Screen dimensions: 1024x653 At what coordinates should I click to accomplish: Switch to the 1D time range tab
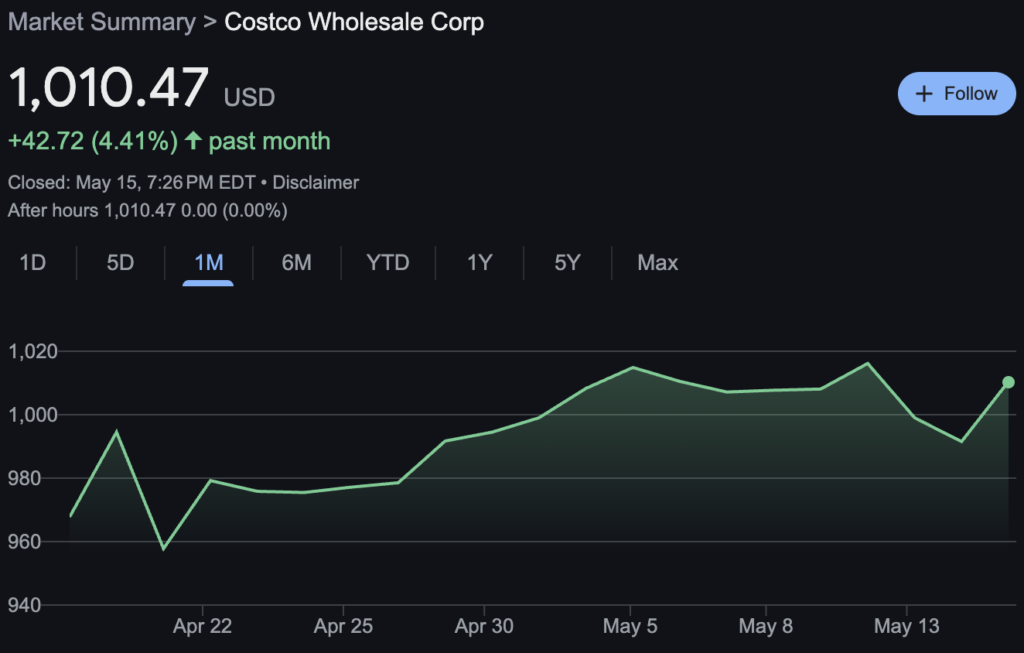(33, 263)
